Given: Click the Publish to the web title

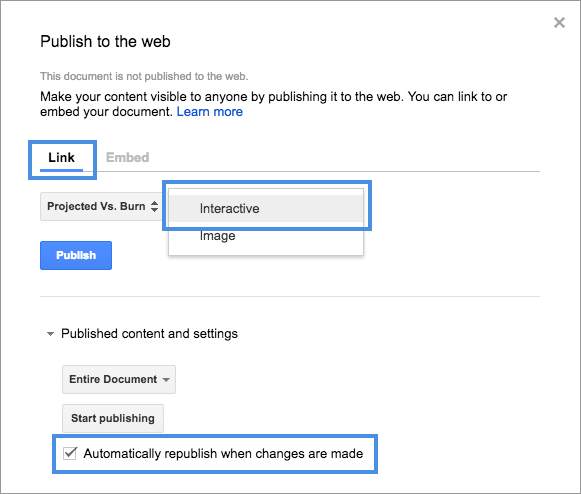Looking at the screenshot, I should click(x=105, y=42).
